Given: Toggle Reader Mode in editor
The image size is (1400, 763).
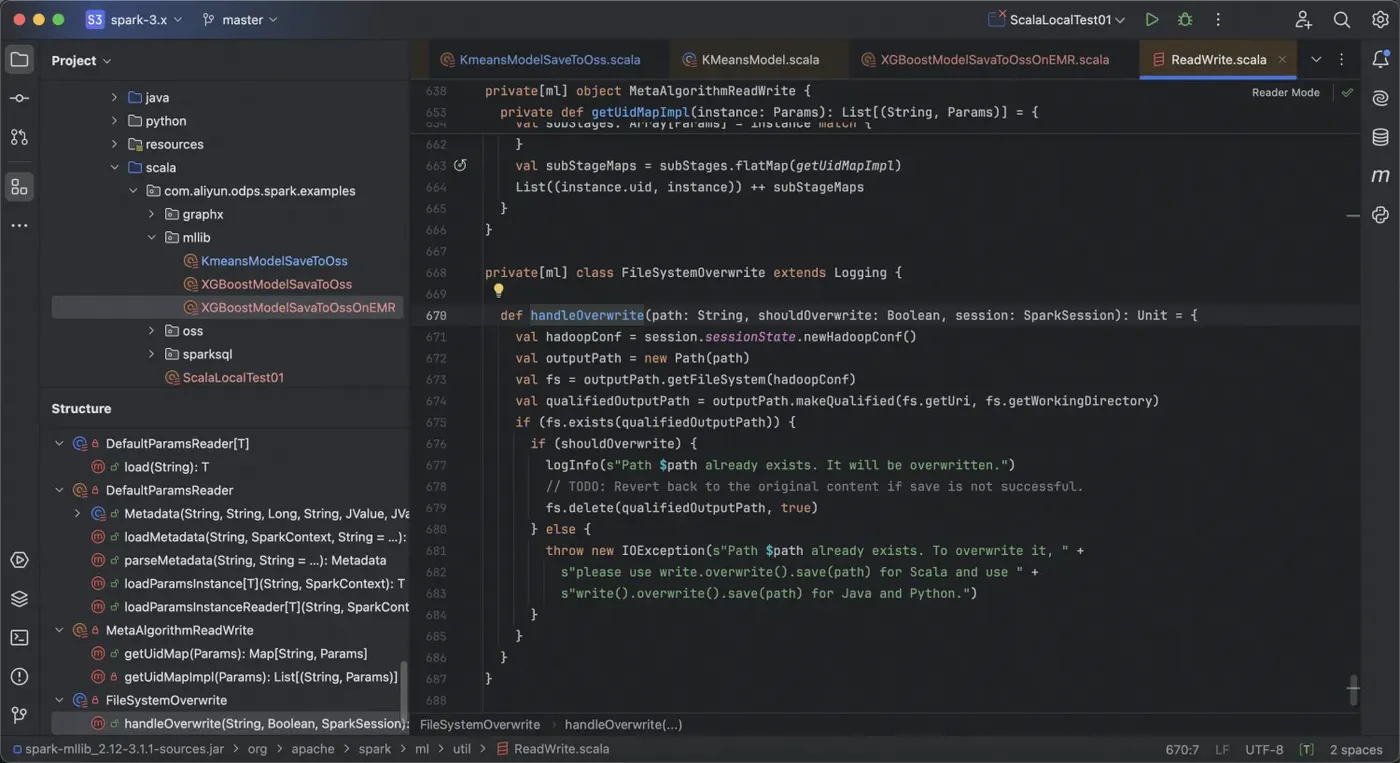Looking at the screenshot, I should [1285, 92].
